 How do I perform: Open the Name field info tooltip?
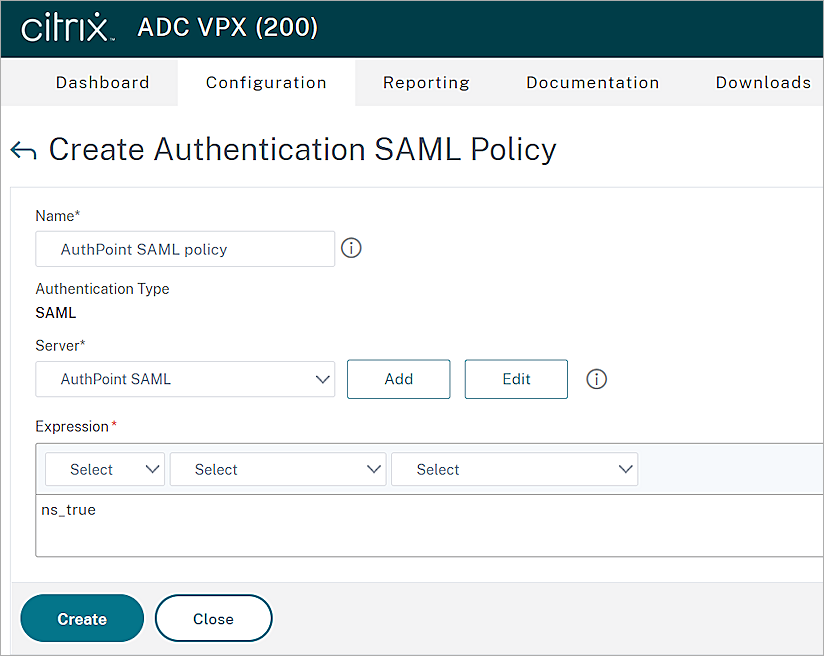click(350, 247)
